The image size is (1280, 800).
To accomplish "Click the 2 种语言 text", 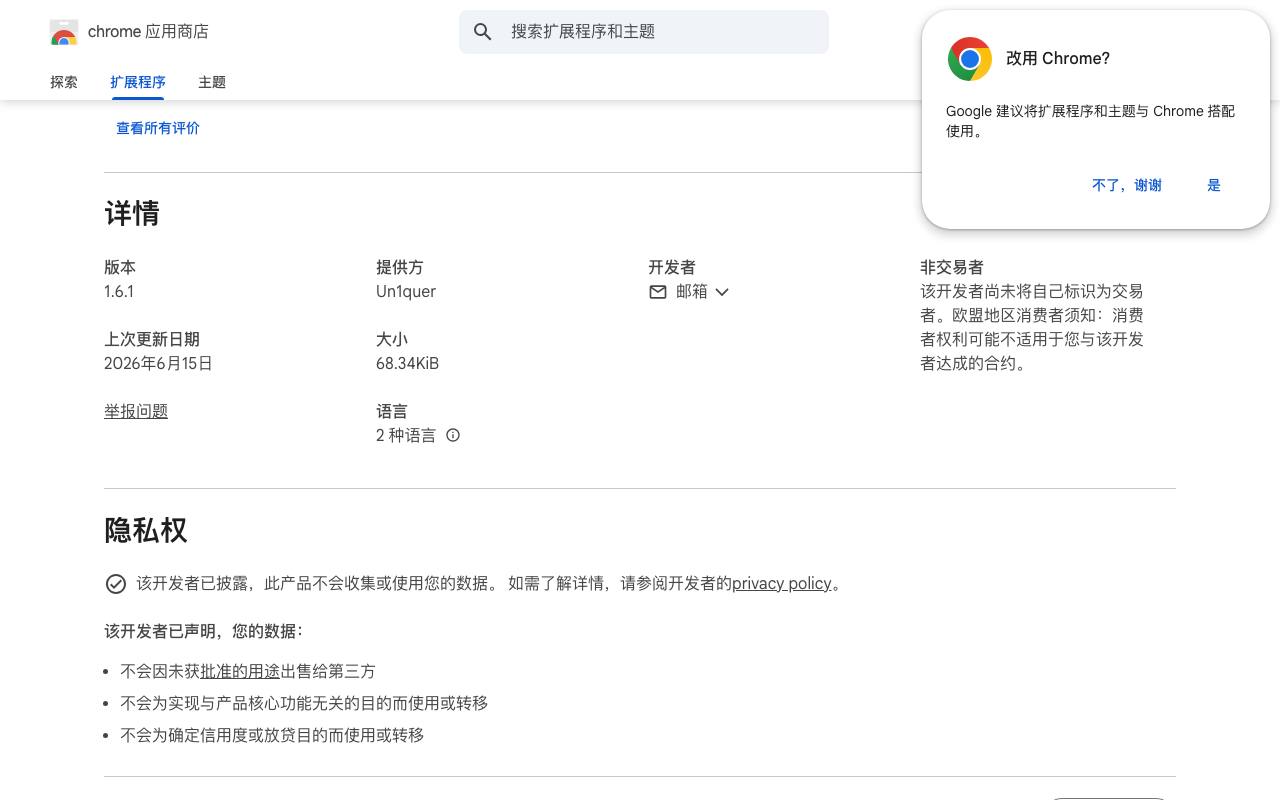I will pos(406,435).
